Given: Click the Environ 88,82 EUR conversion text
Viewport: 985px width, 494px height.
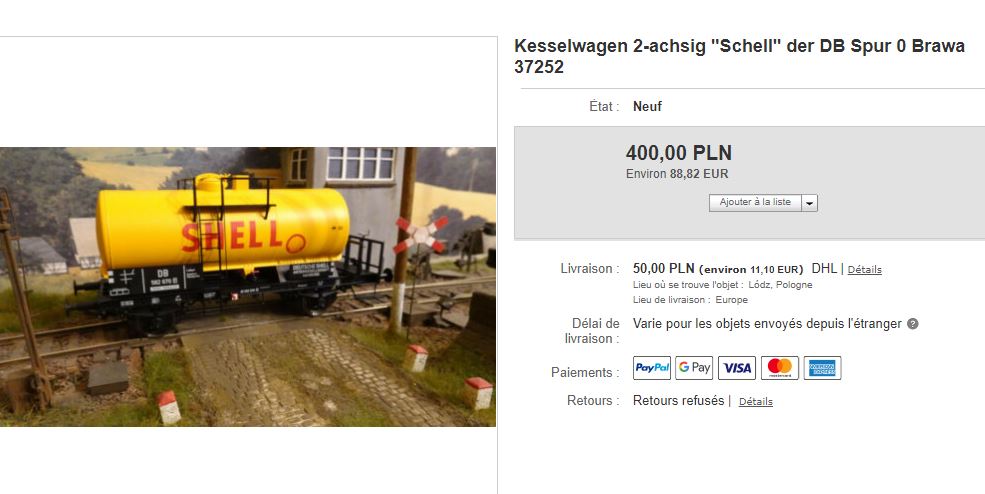Looking at the screenshot, I should [x=677, y=174].
